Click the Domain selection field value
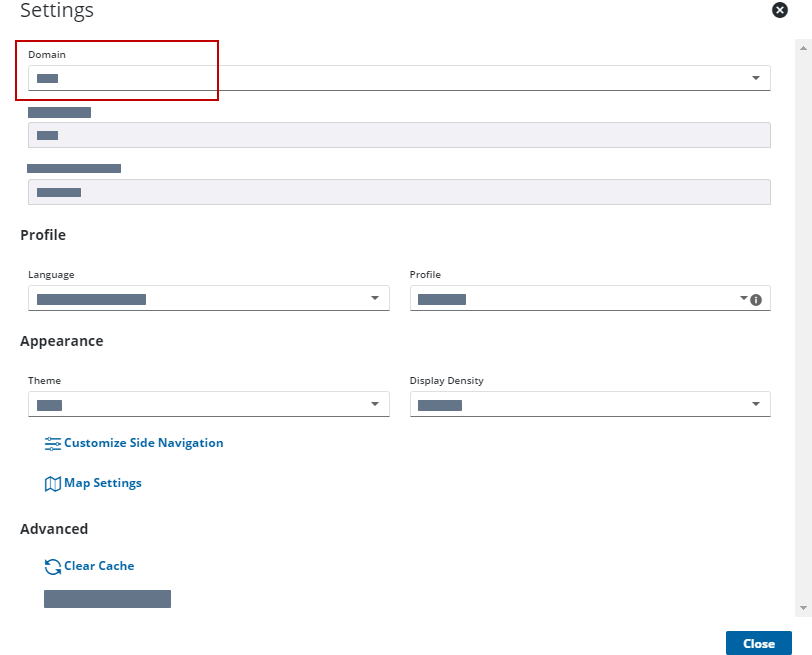 [x=48, y=78]
